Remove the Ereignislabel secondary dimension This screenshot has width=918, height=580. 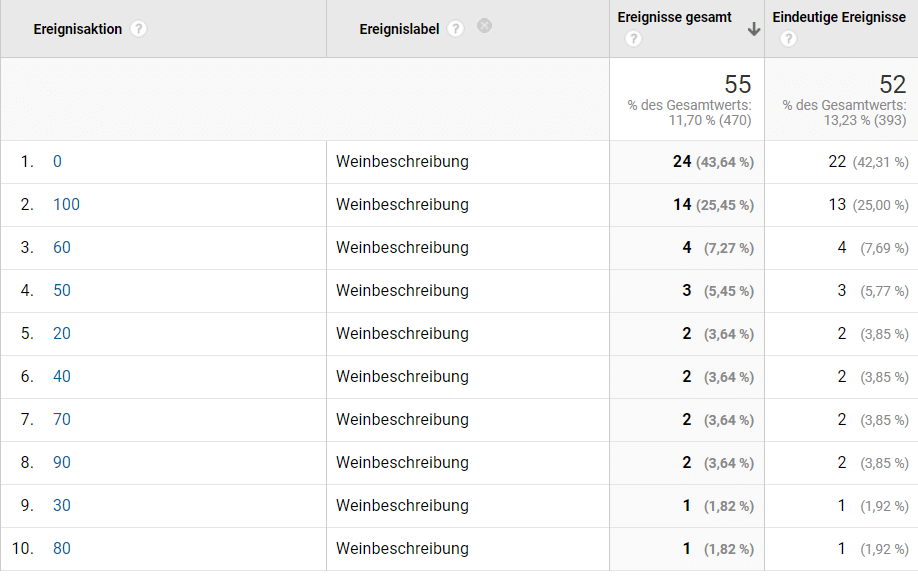click(485, 27)
